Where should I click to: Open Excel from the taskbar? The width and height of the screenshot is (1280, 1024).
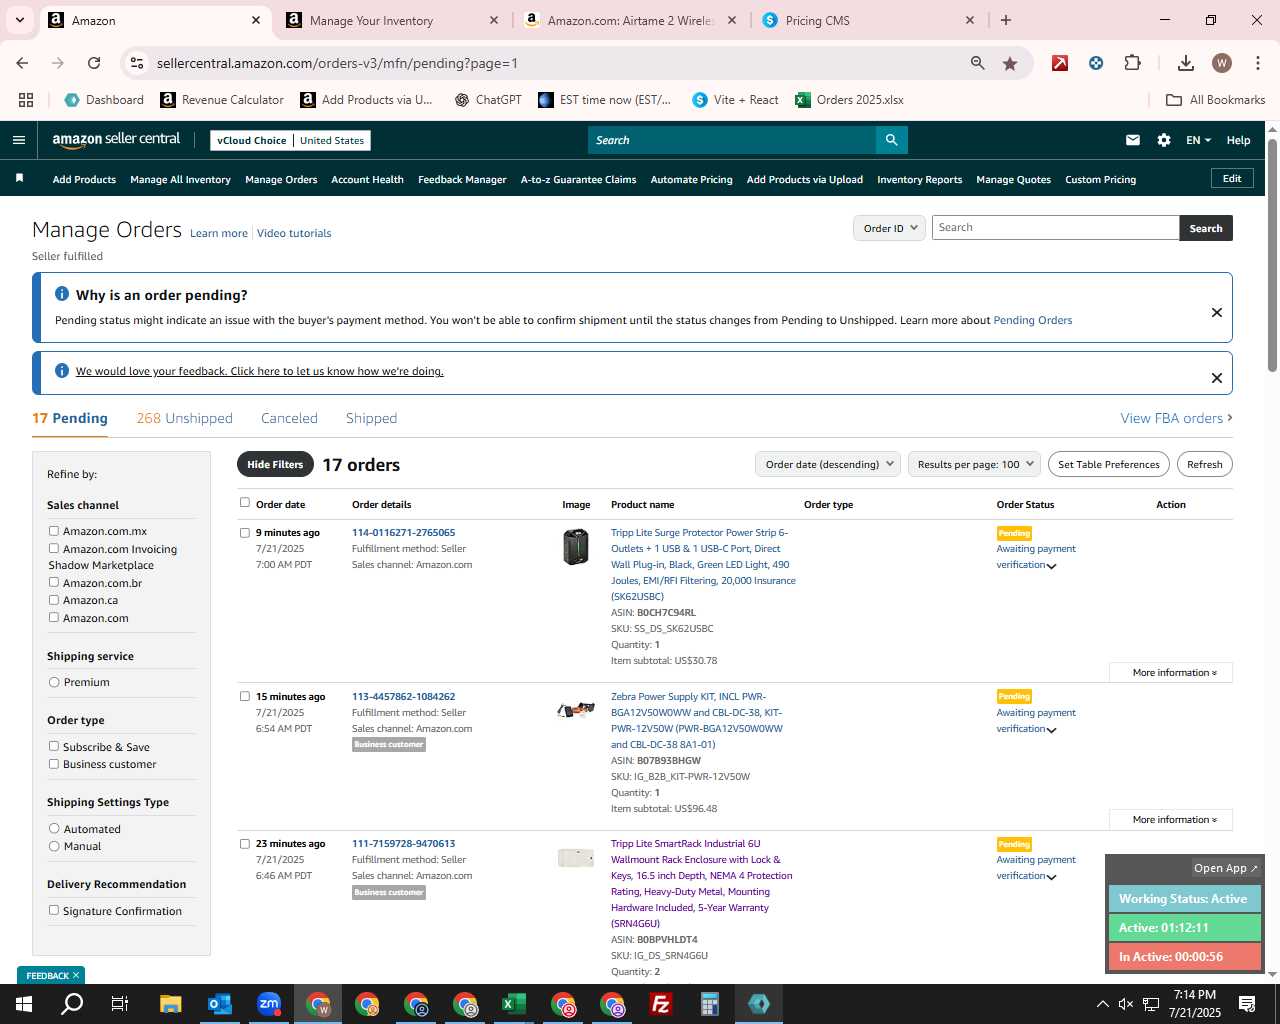click(514, 1004)
